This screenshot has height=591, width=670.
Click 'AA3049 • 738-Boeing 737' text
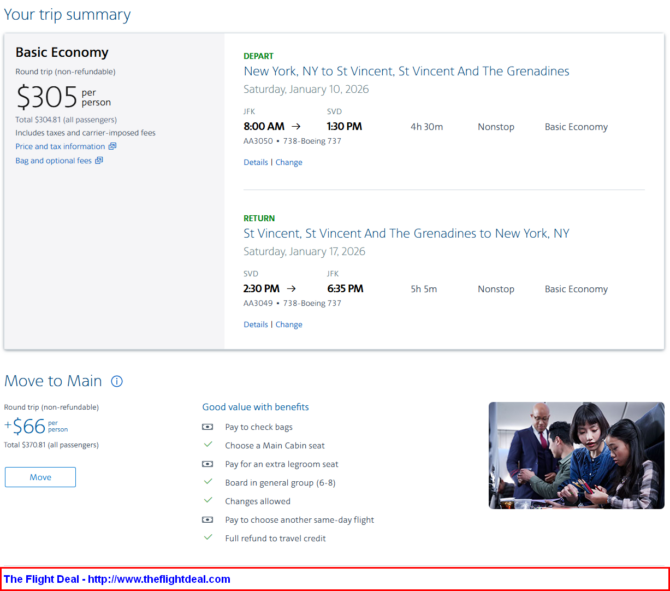tap(292, 303)
